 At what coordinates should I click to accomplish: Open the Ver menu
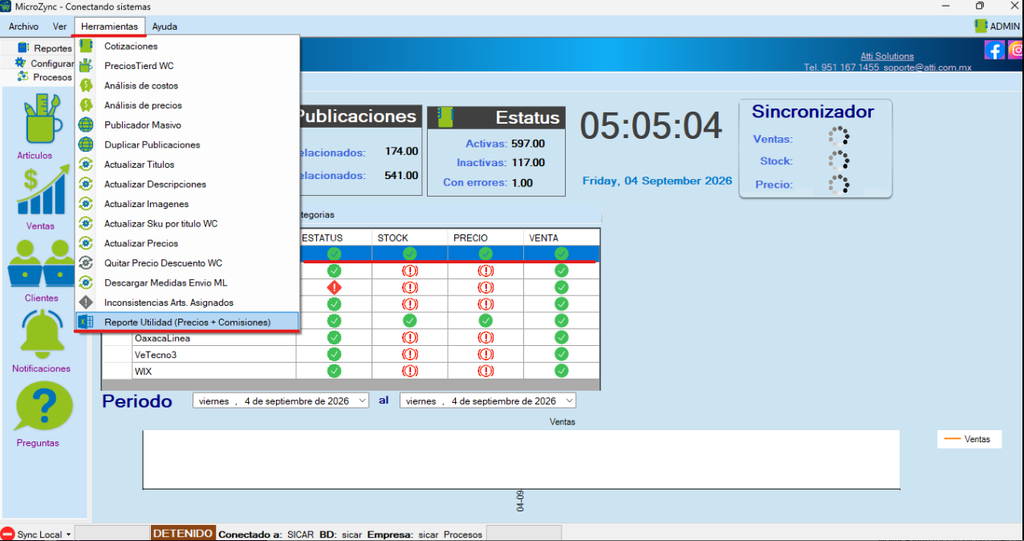point(60,27)
